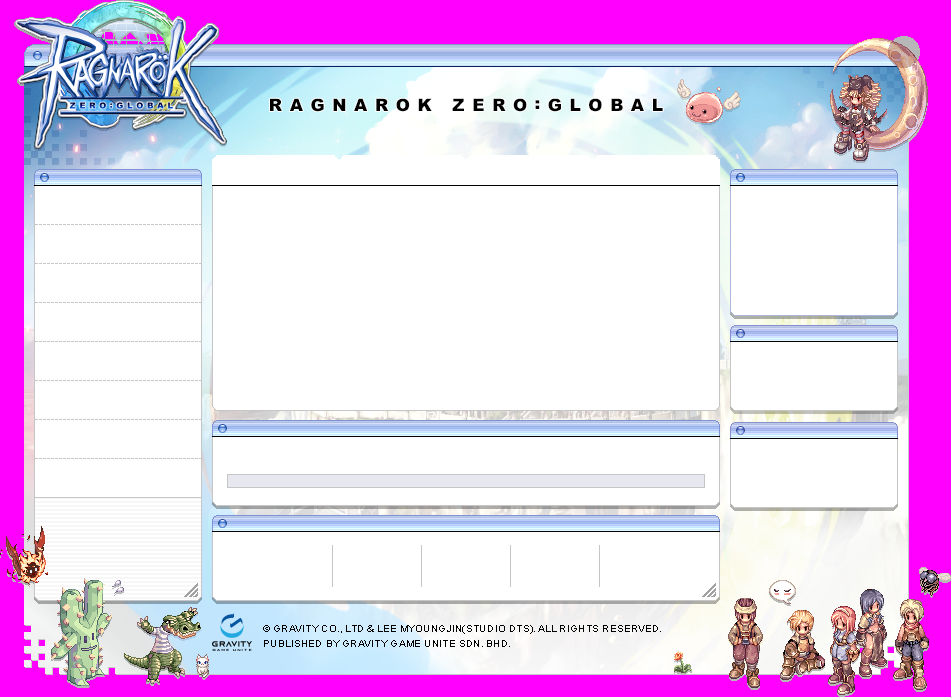
Task: Click the Gravity Game Unite logo
Action: 232,633
